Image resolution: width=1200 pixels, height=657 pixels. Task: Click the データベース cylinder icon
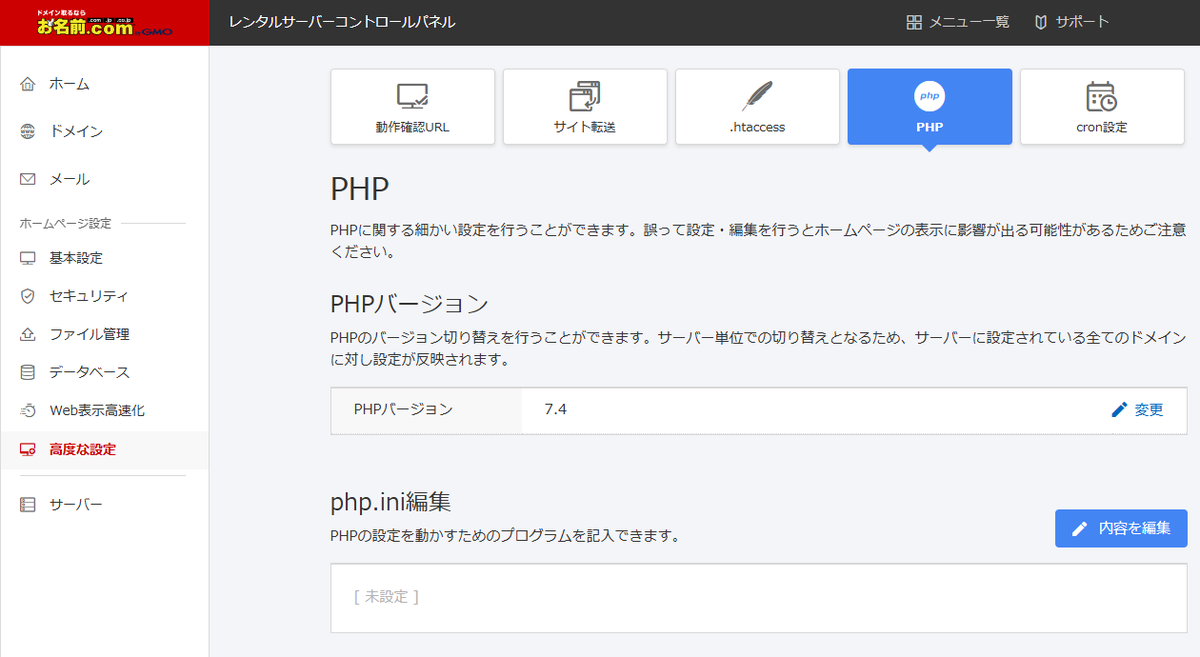tap(28, 372)
